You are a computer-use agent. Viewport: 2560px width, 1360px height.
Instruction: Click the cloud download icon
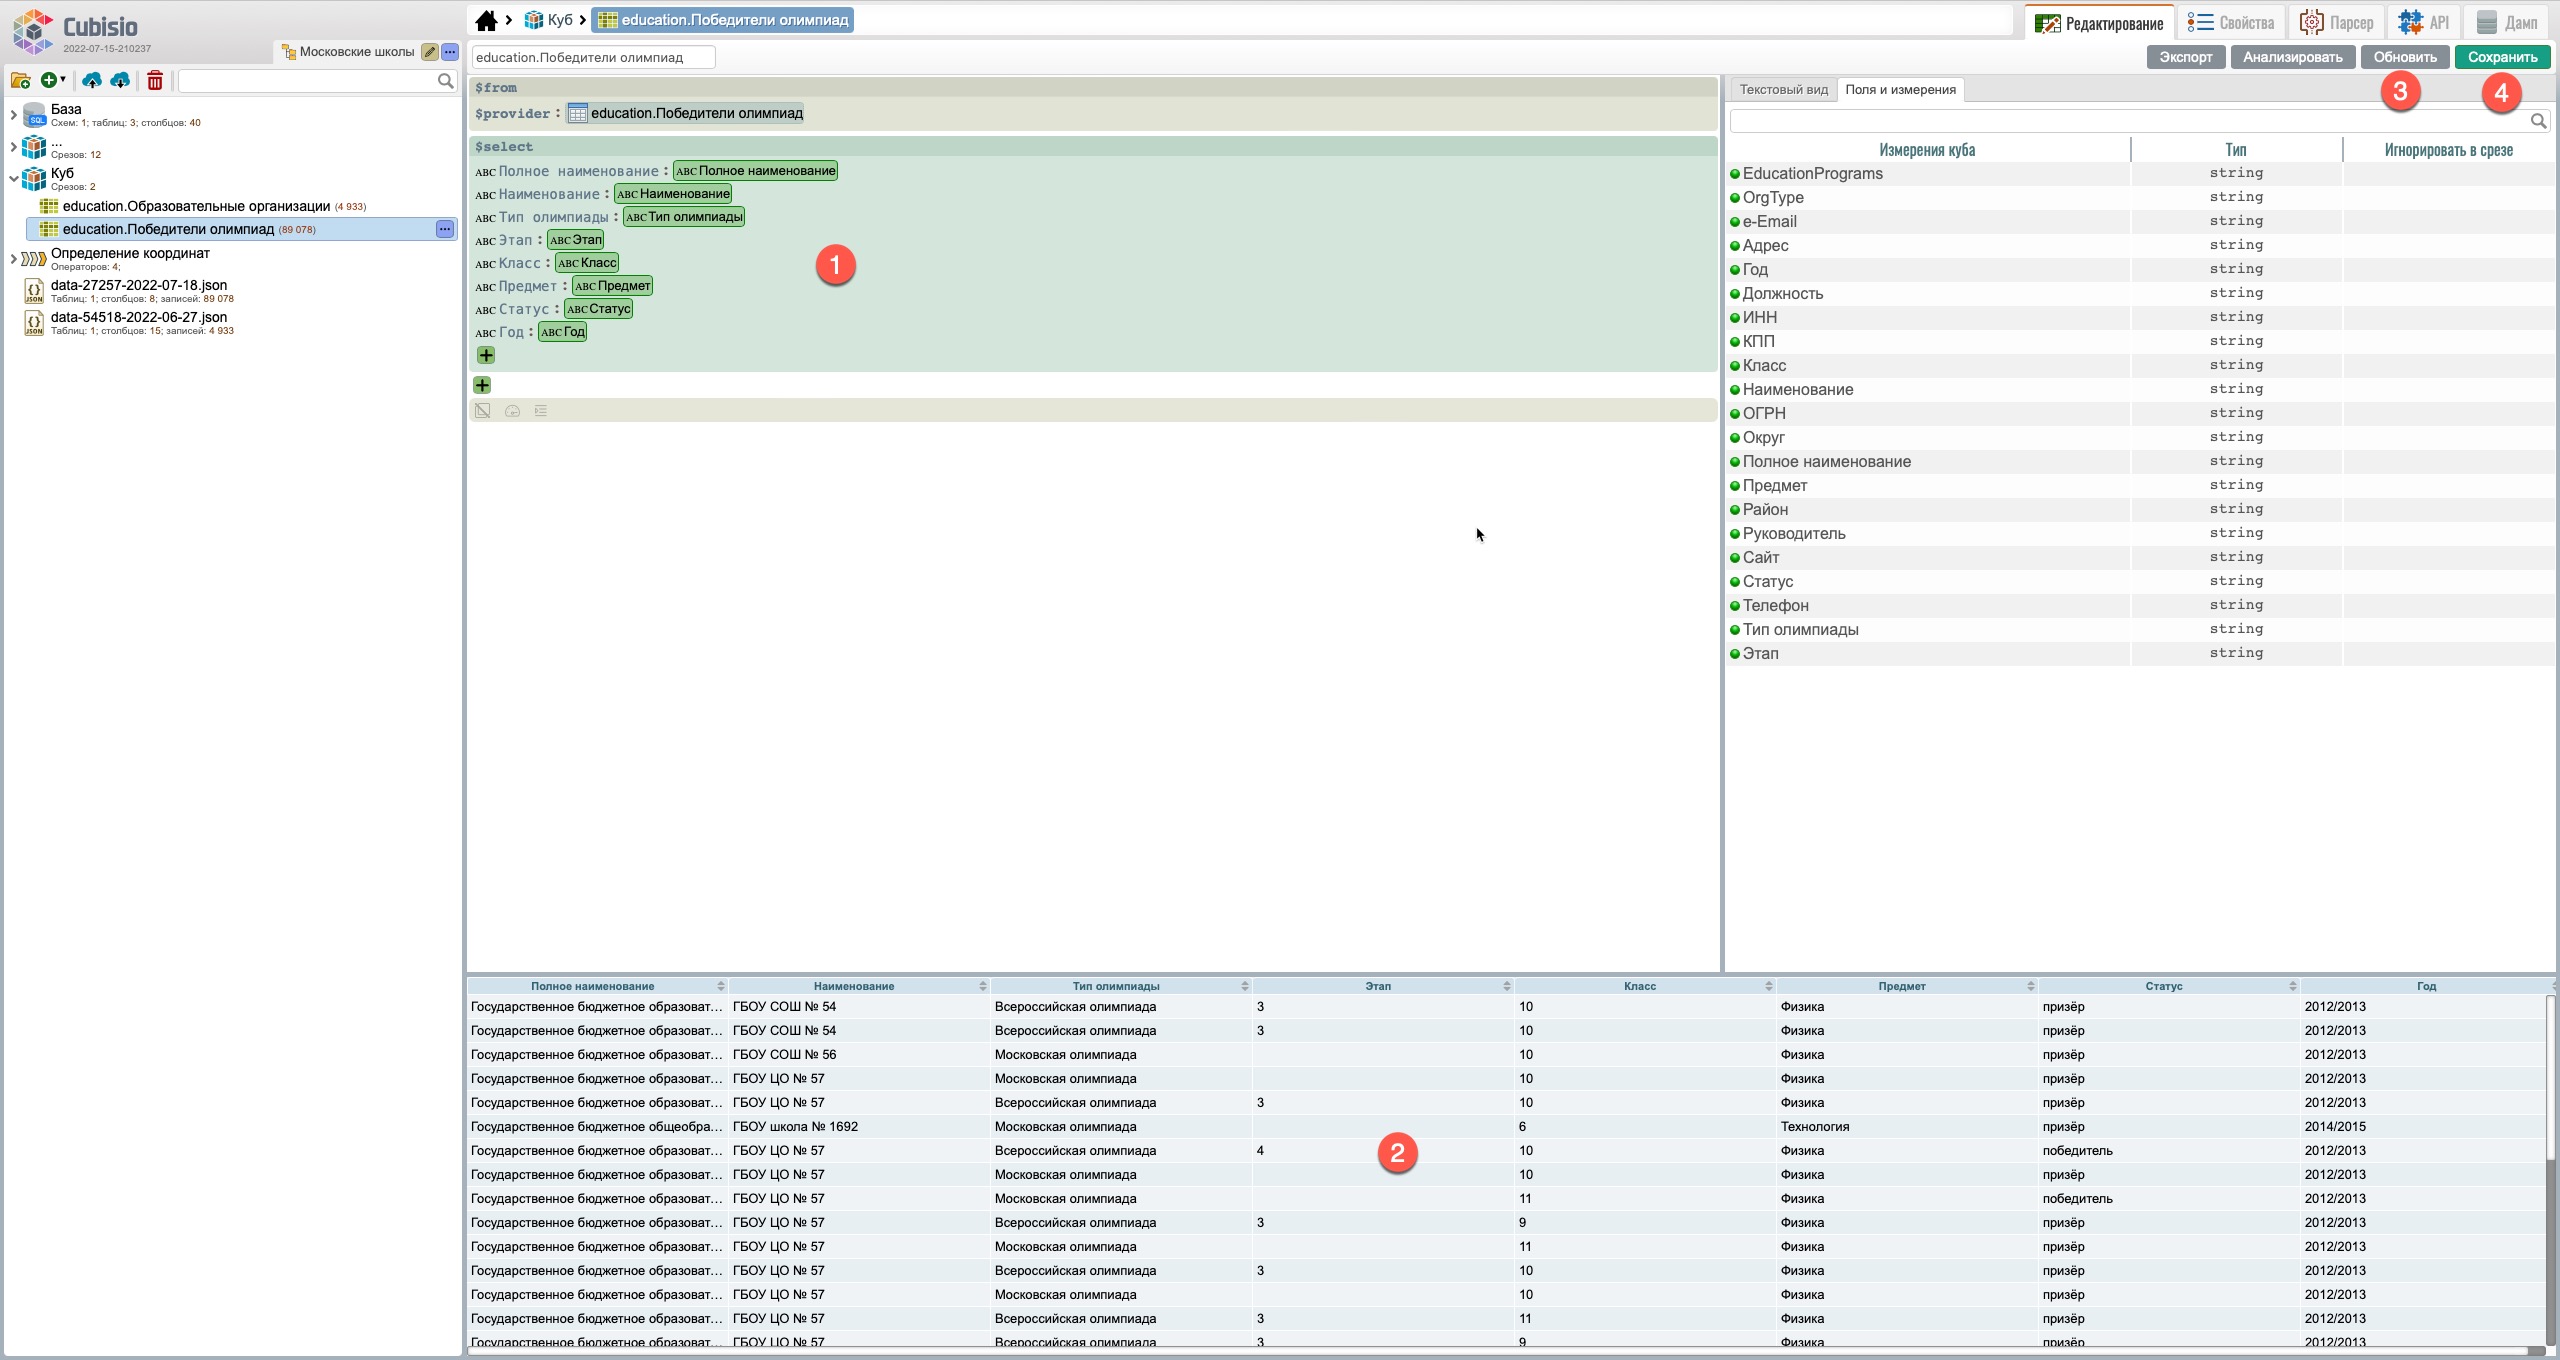click(120, 81)
